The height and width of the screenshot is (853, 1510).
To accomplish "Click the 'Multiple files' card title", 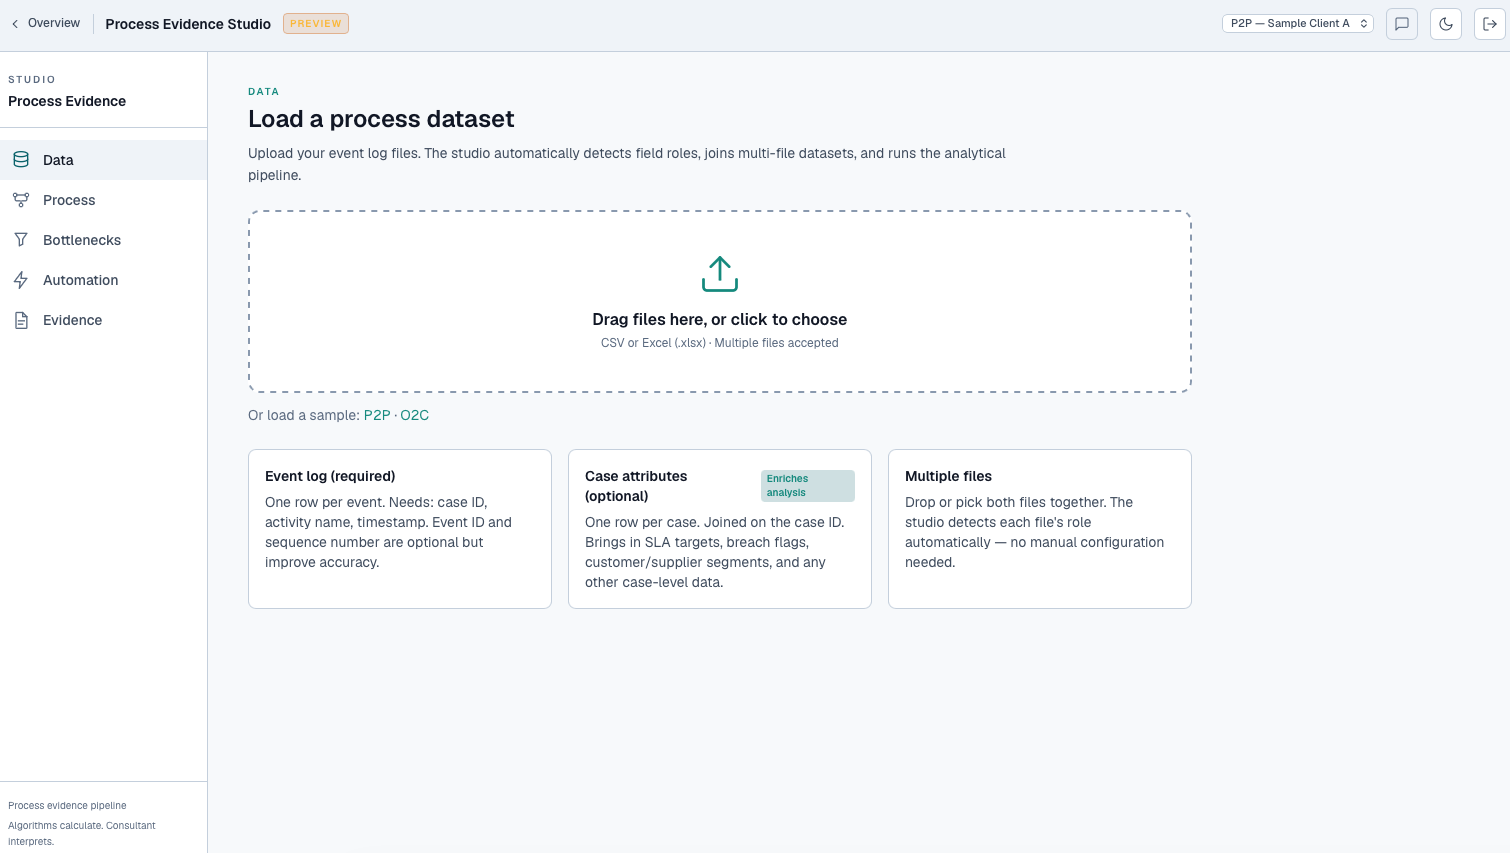I will pyautogui.click(x=948, y=476).
